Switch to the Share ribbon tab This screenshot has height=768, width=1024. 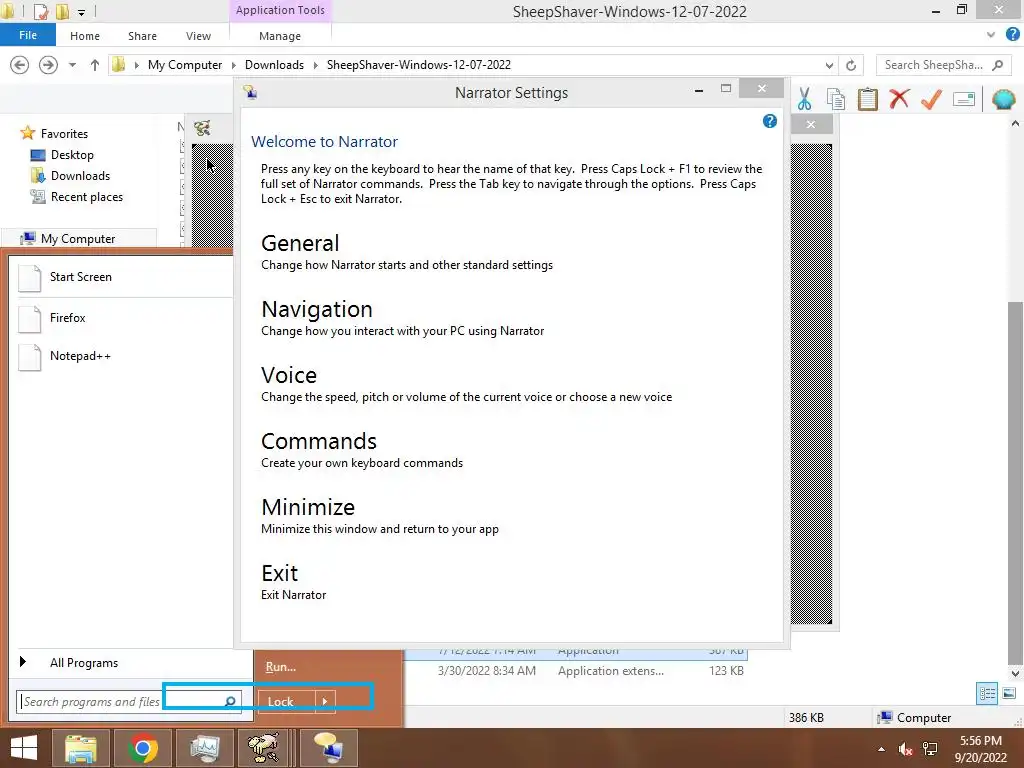coord(142,36)
